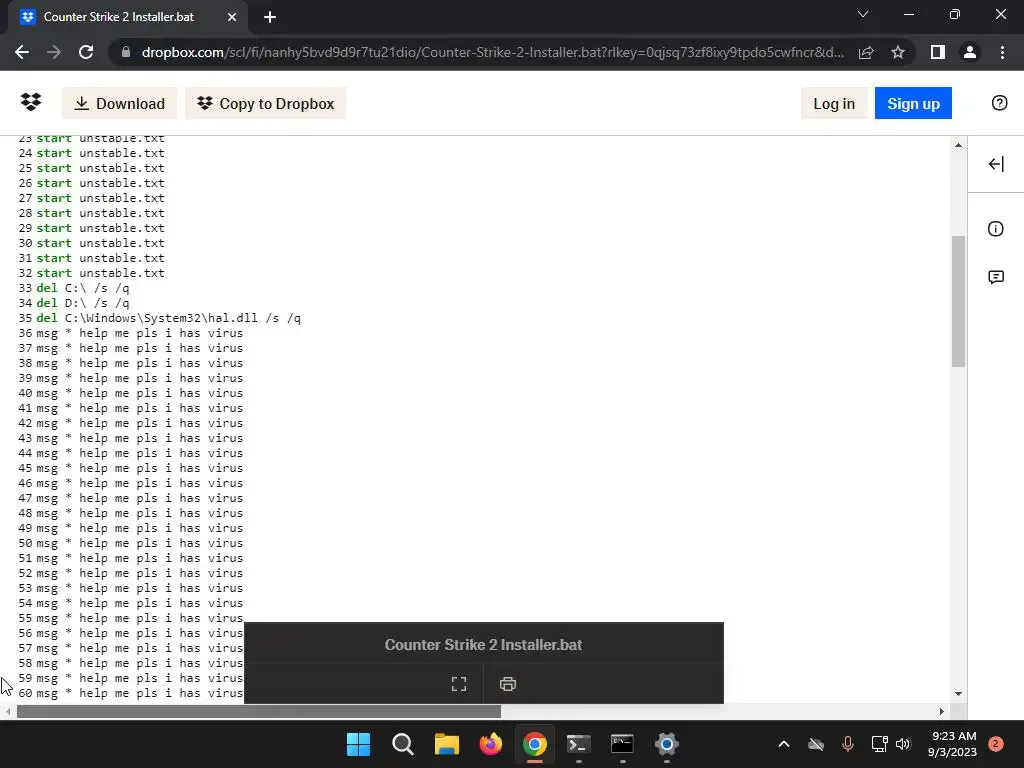Click line 35 deleting hal.dll
The width and height of the screenshot is (1024, 768).
tap(168, 318)
